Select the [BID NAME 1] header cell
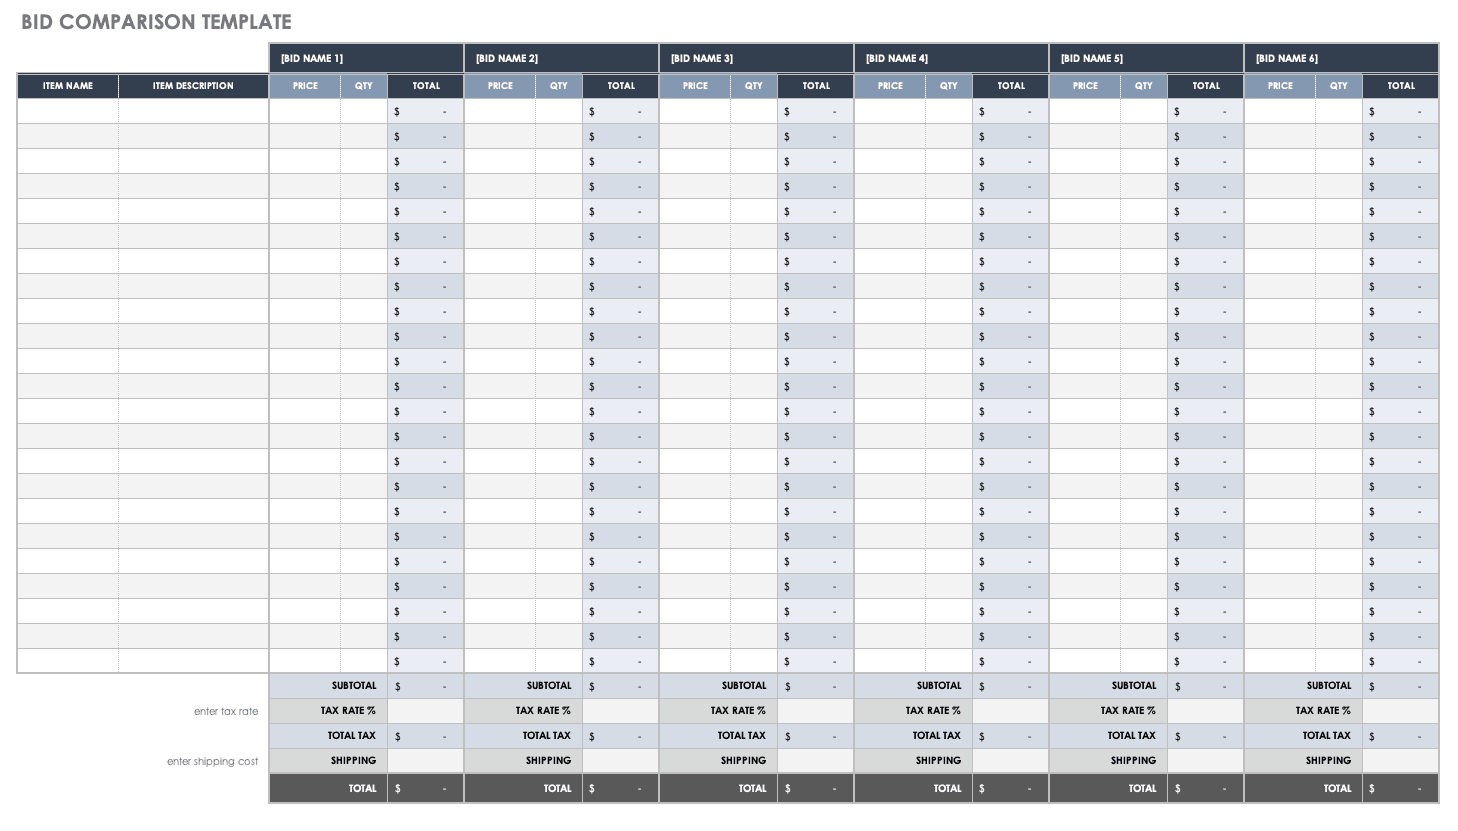This screenshot has height=831, width=1458. (x=366, y=58)
